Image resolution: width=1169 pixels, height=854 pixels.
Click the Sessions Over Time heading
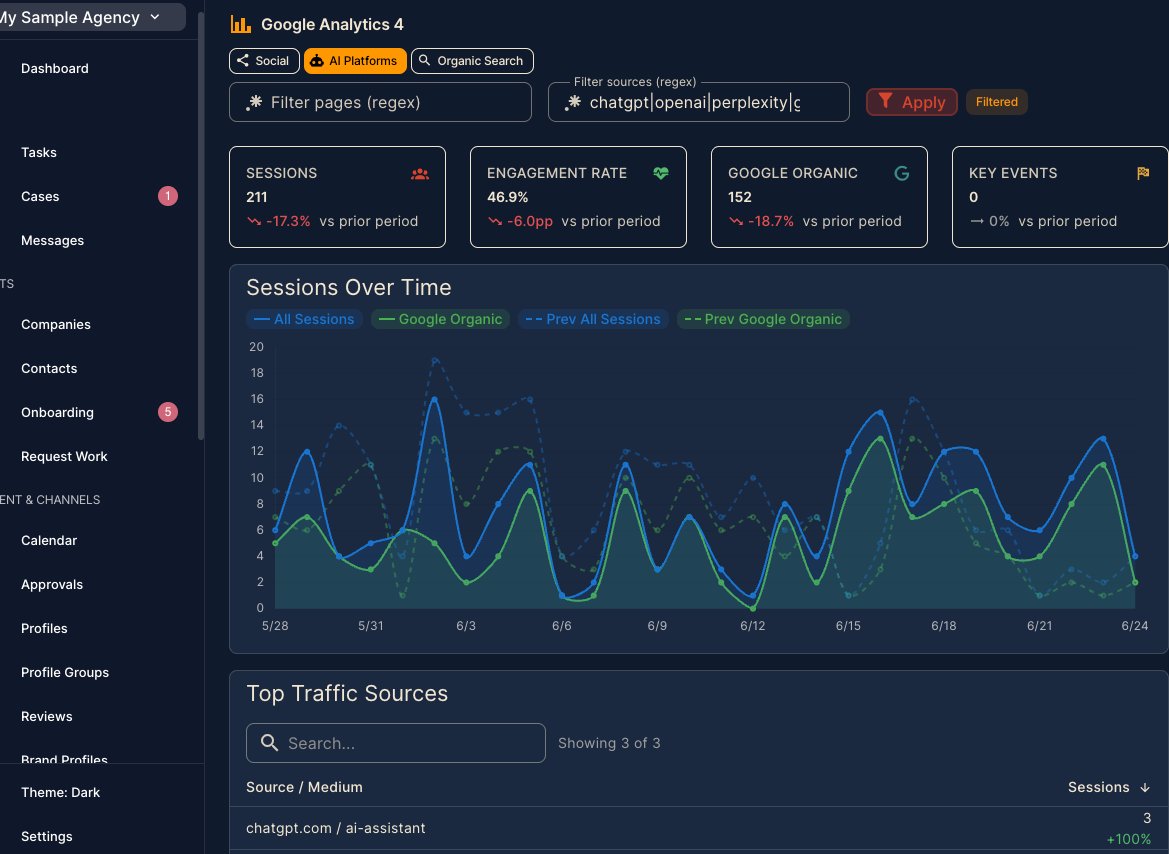[349, 287]
